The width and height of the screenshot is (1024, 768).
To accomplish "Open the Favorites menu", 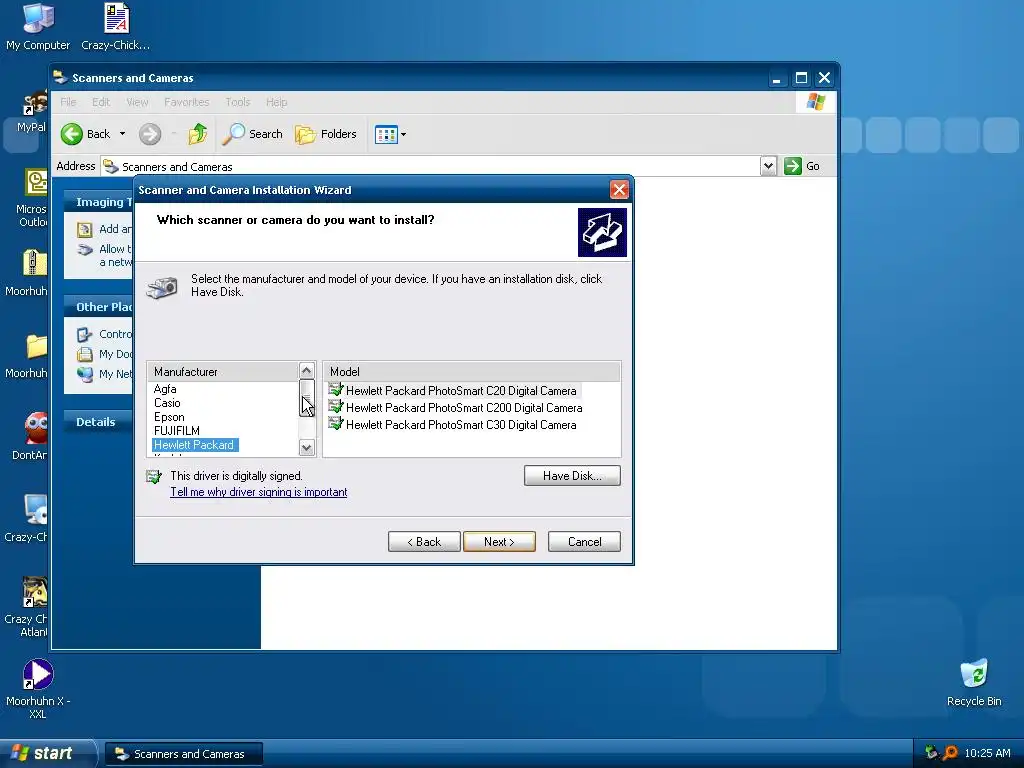I will tap(187, 102).
